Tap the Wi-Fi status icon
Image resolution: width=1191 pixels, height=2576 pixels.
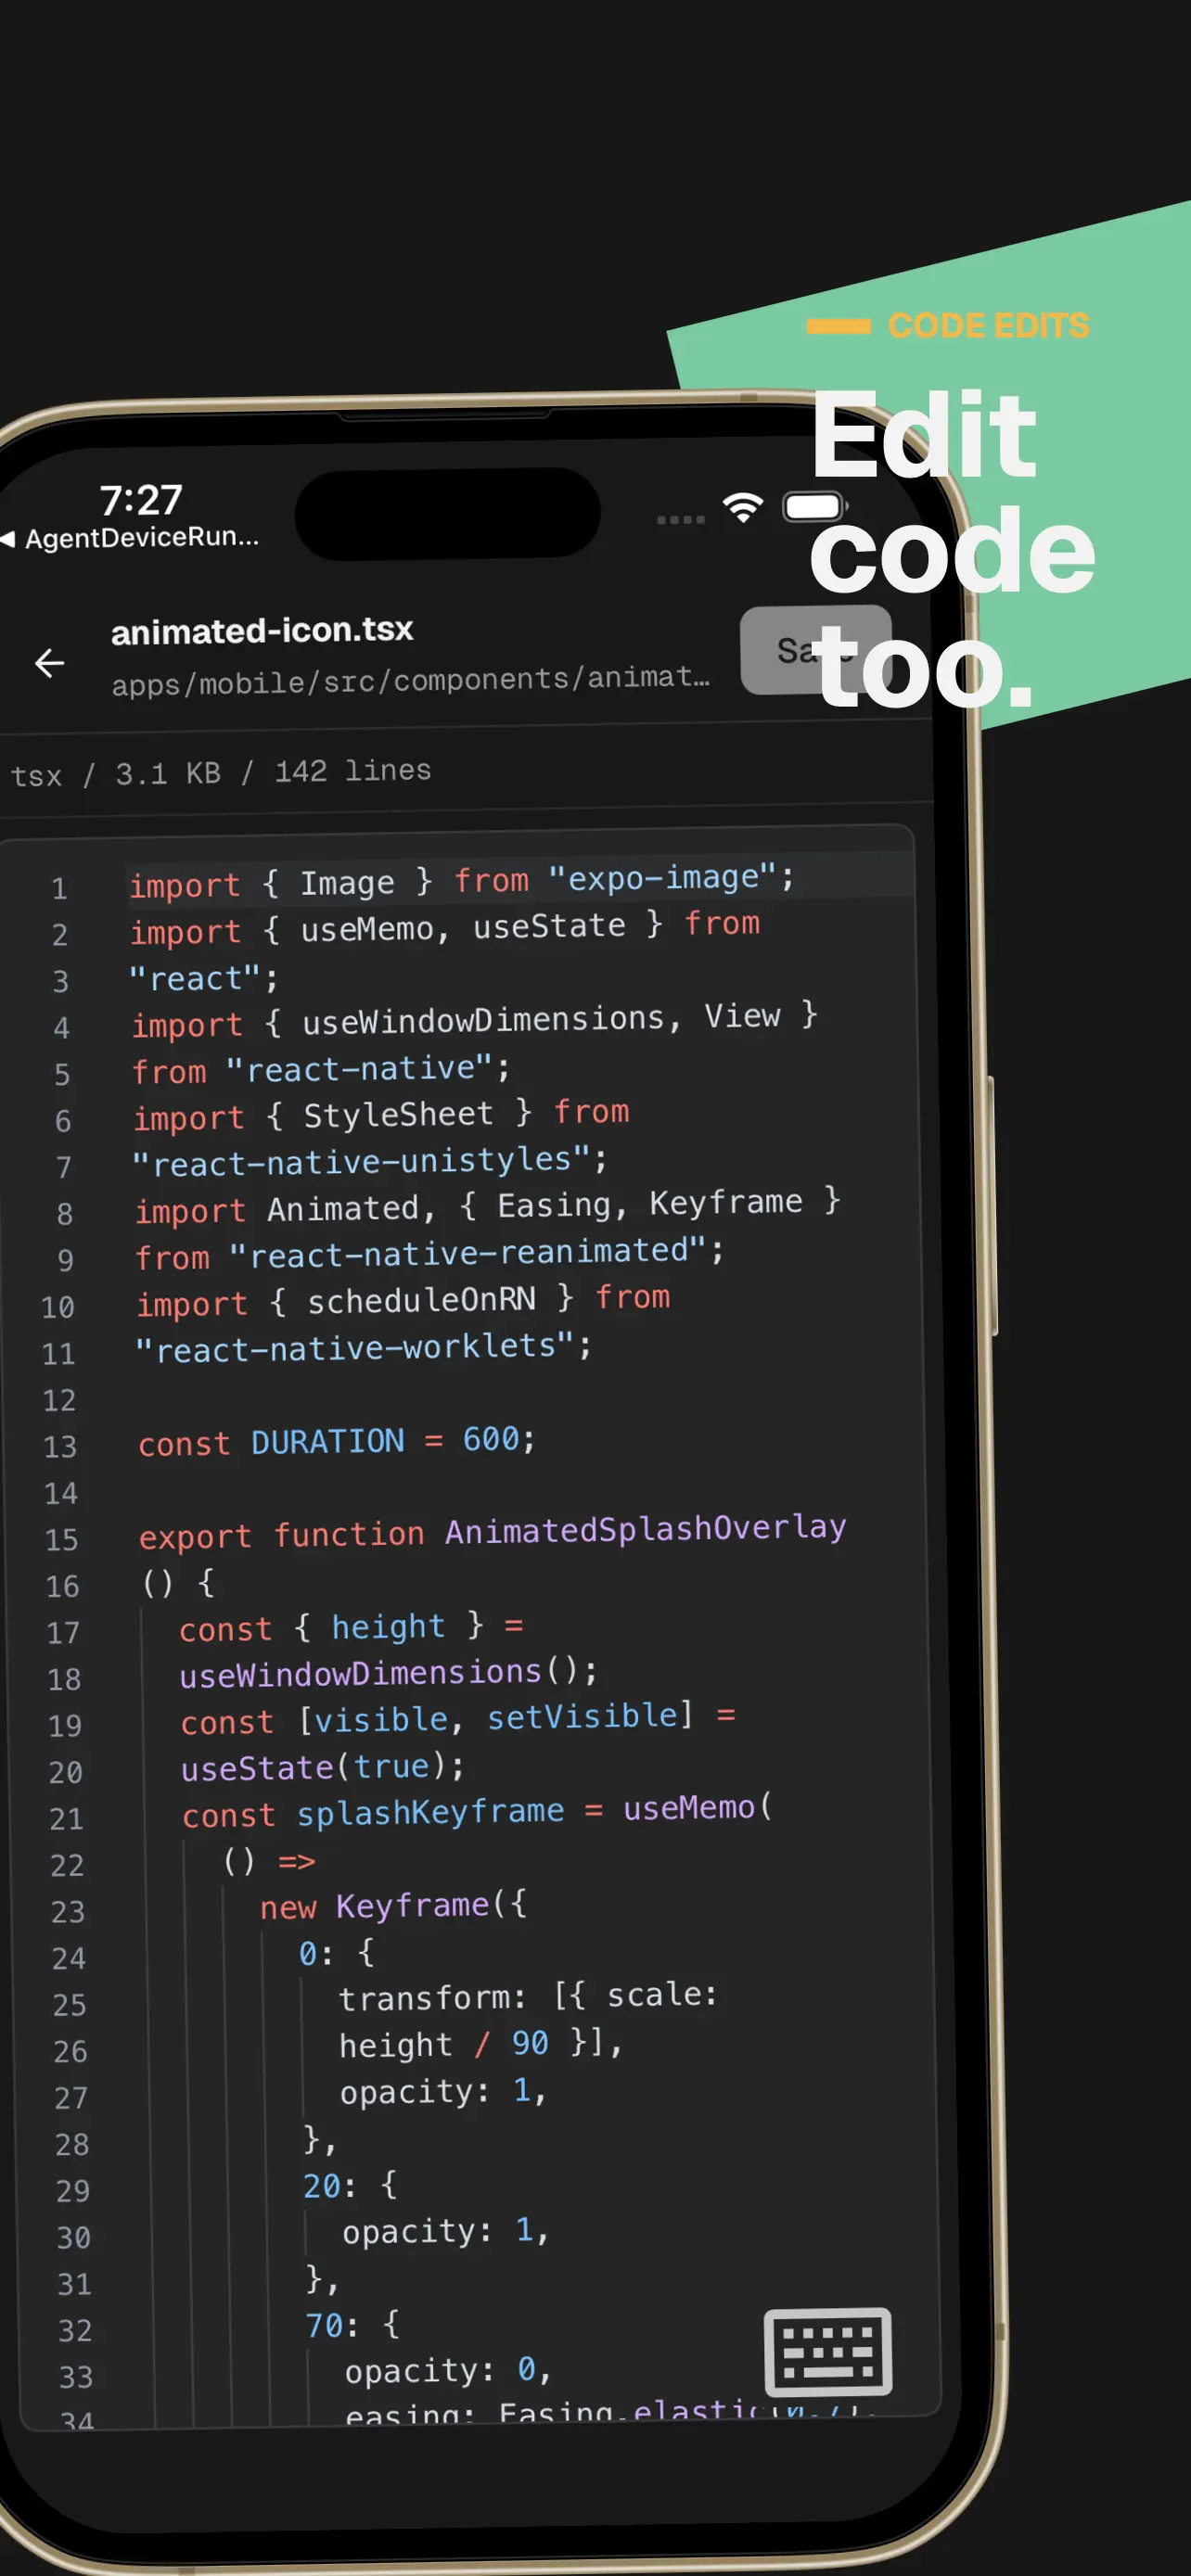pyautogui.click(x=743, y=508)
